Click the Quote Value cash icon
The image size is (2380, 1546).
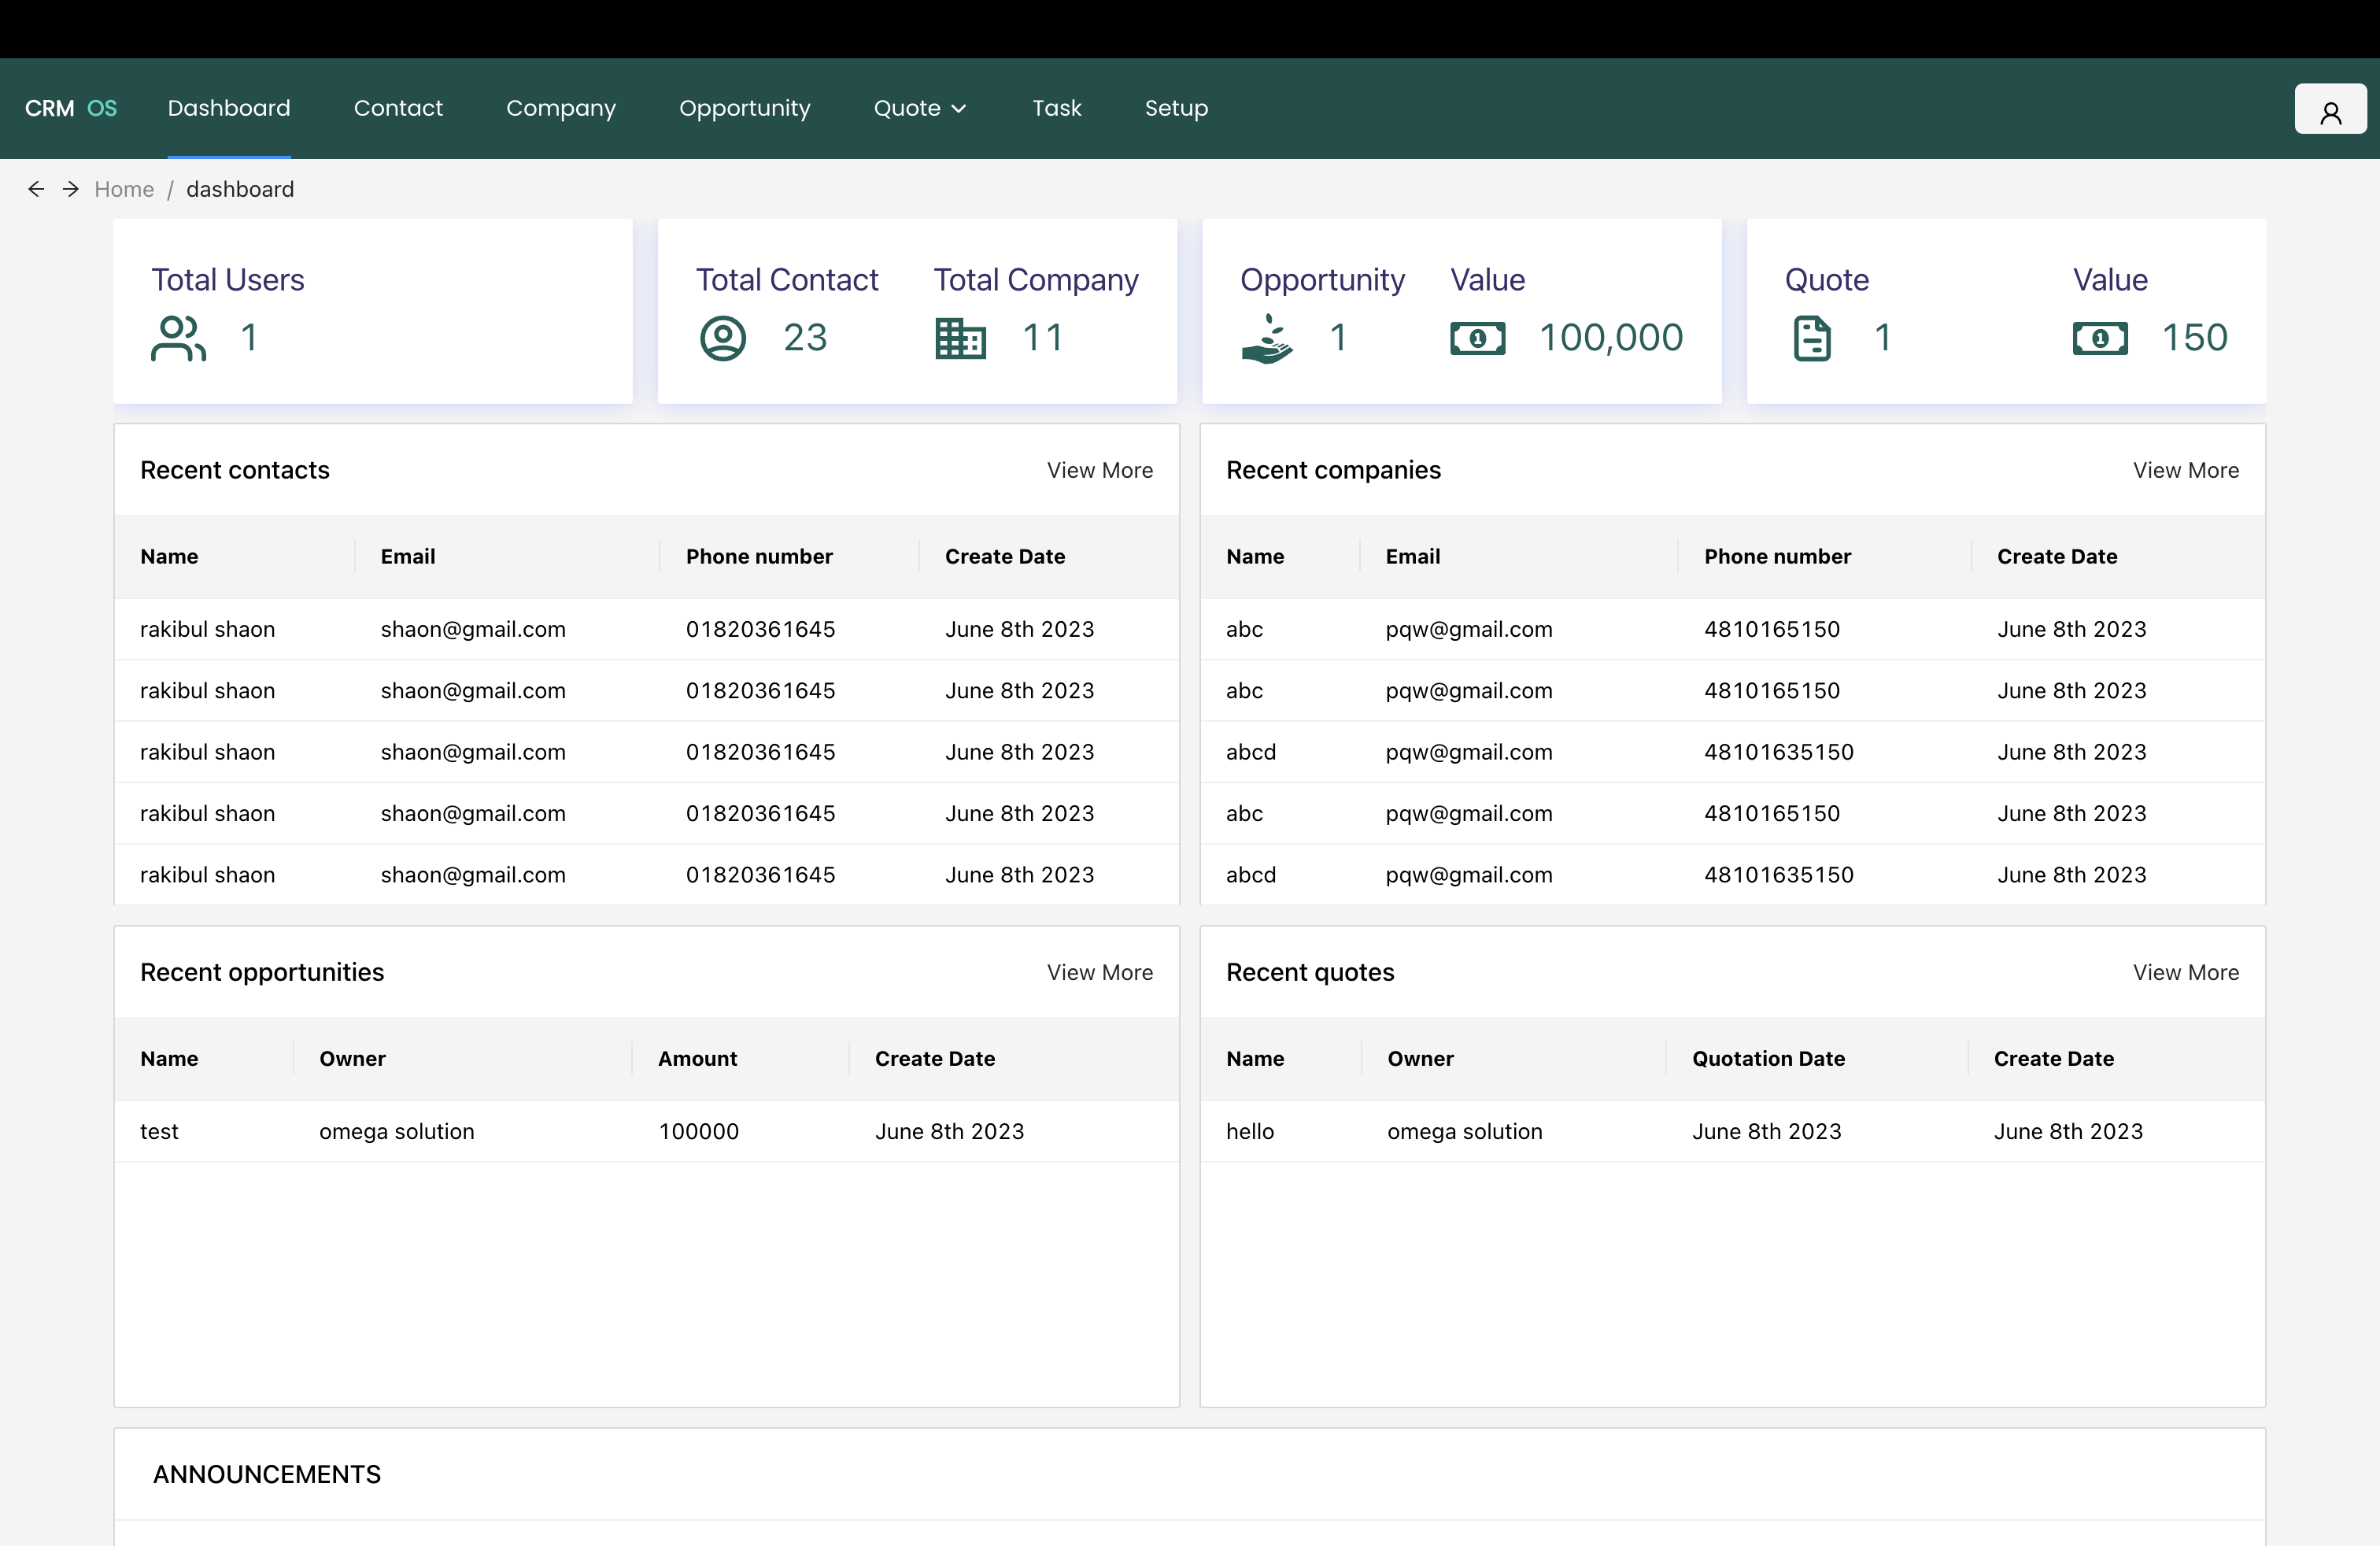(x=2101, y=338)
